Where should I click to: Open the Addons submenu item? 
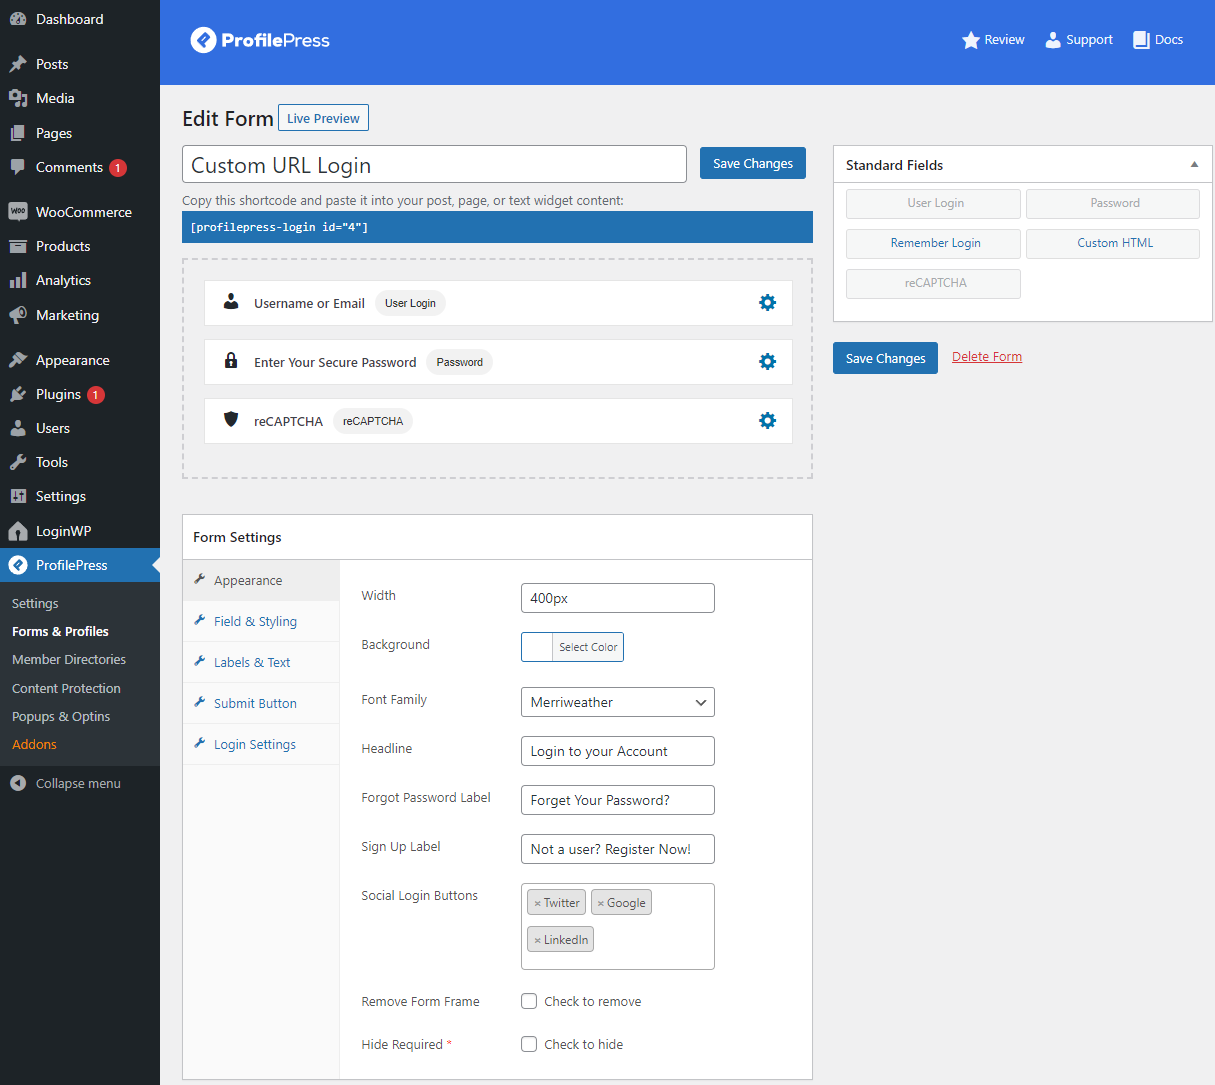click(x=34, y=744)
